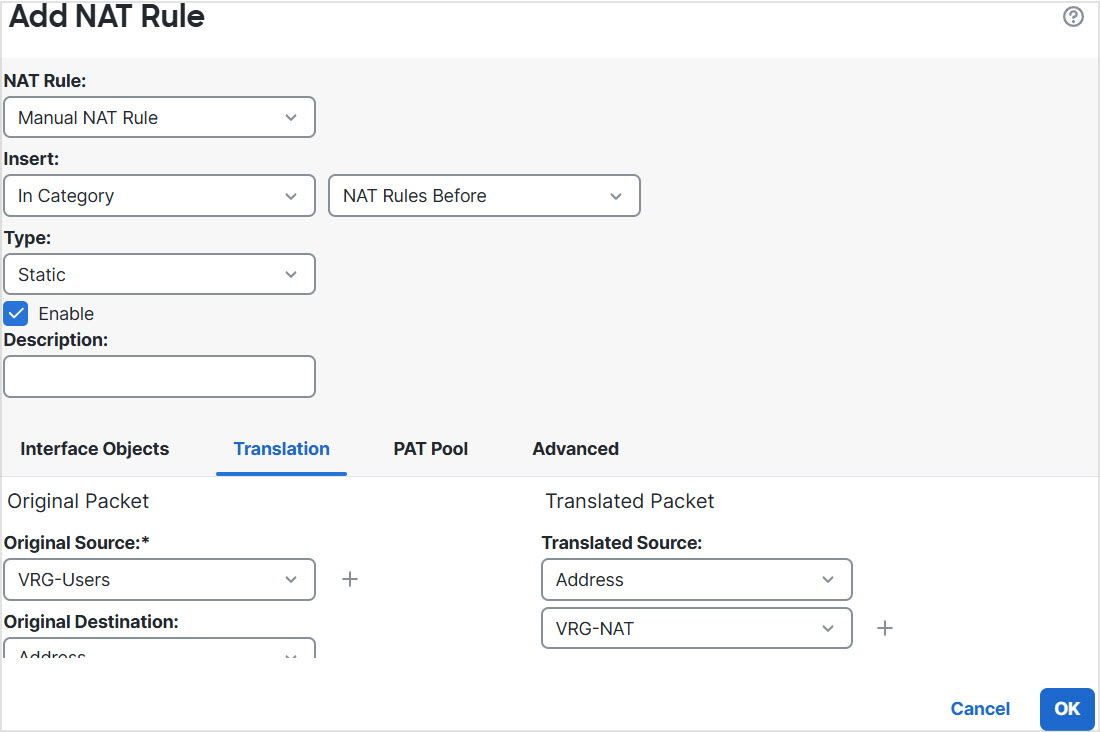The height and width of the screenshot is (732, 1100).
Task: Click the Enable label text
Action: tap(66, 313)
